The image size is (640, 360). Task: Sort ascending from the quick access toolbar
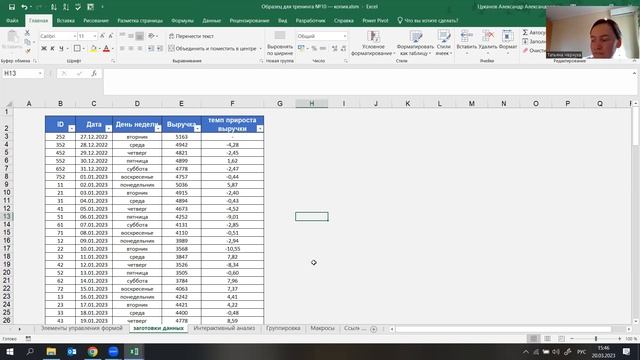(53, 7)
